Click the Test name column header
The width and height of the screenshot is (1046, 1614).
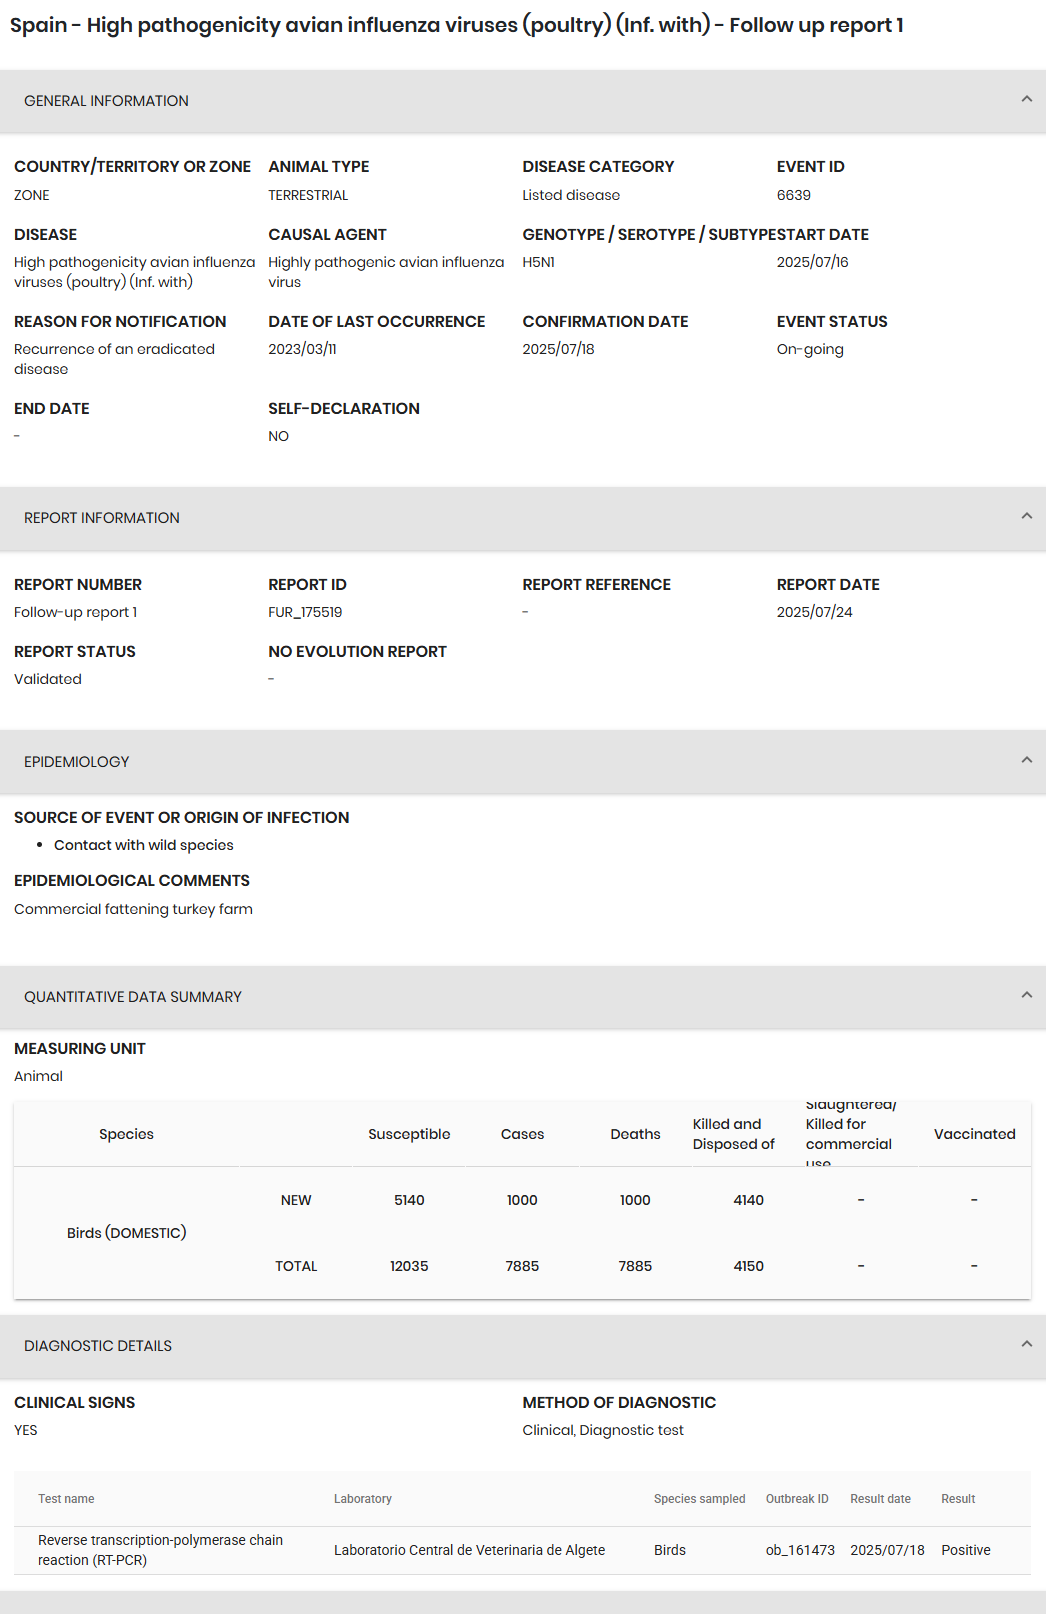click(66, 1499)
